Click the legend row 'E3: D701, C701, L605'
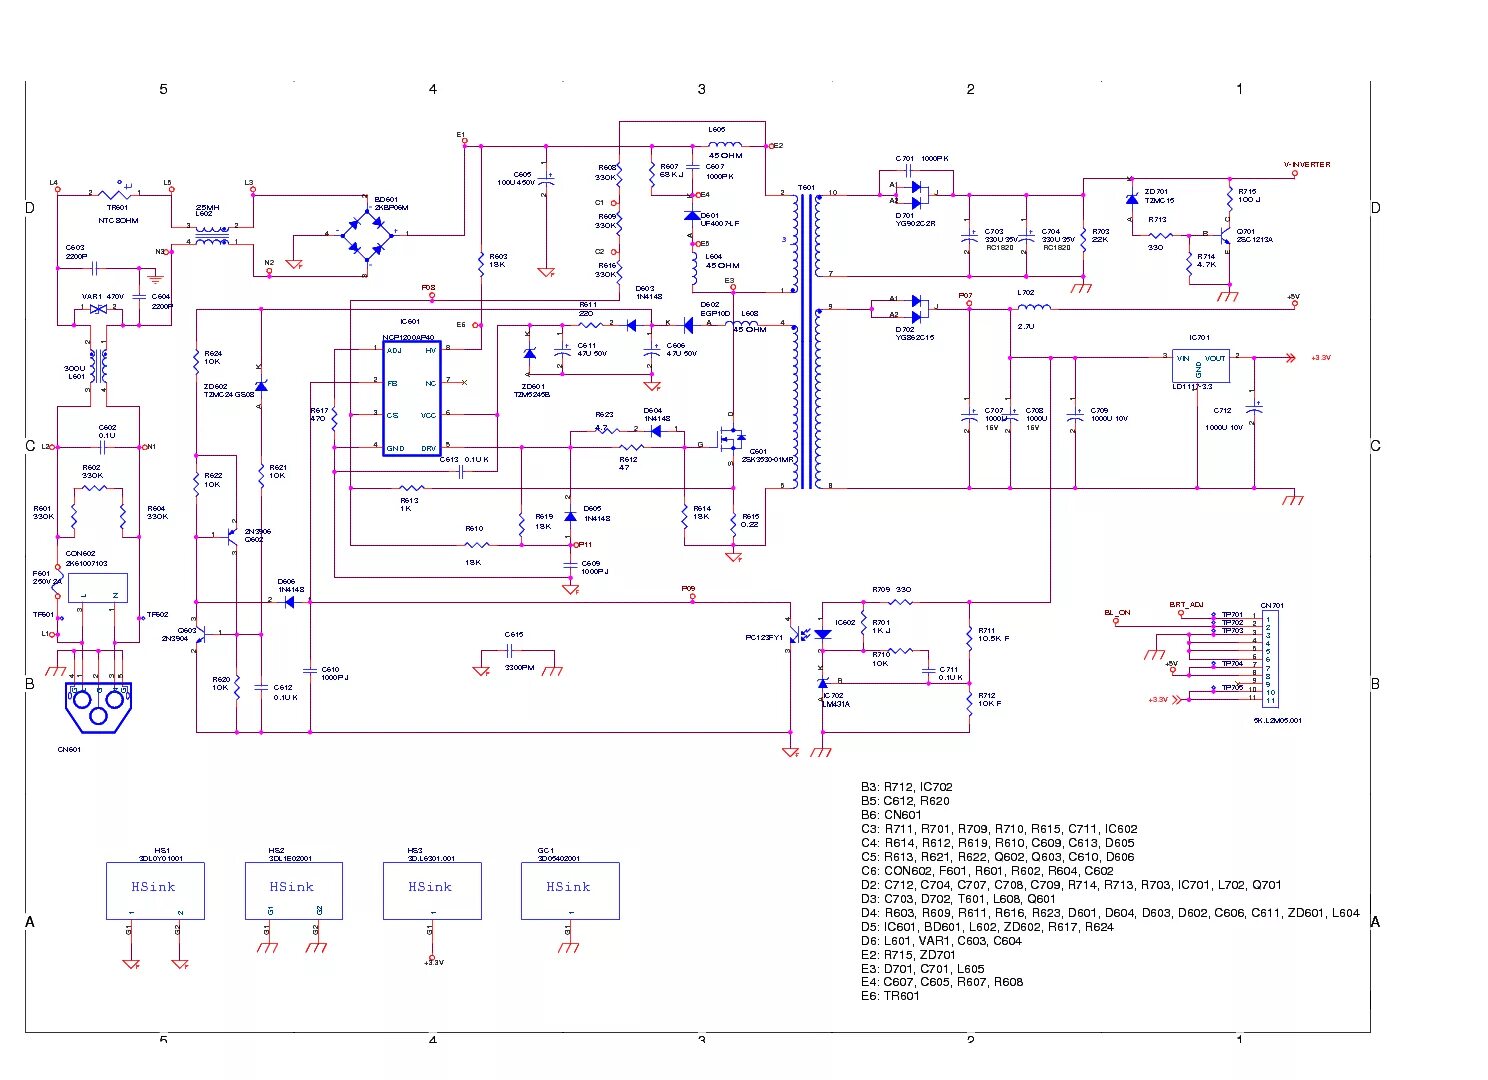 coord(923,969)
